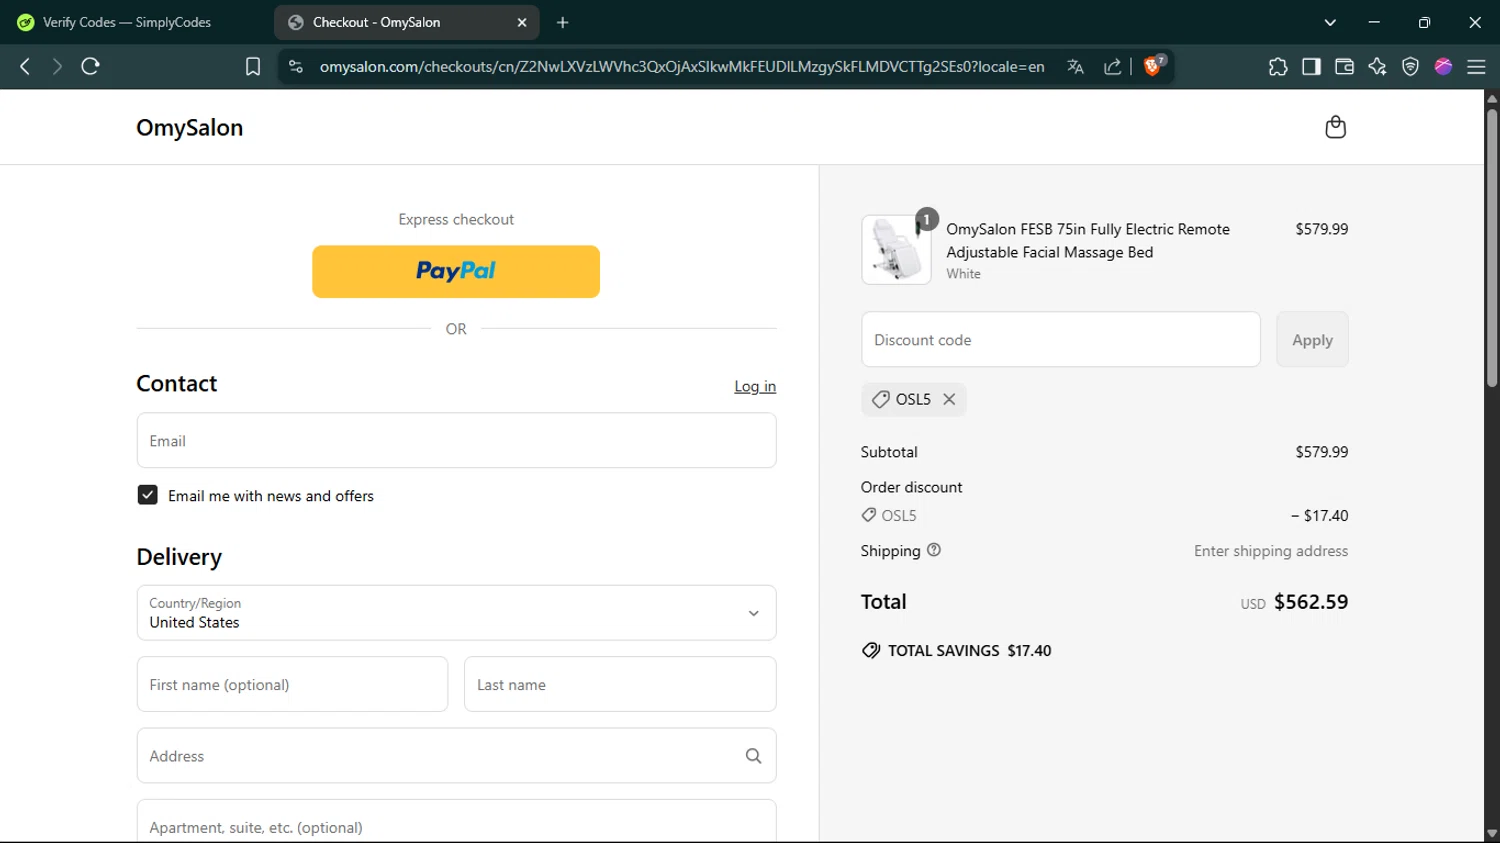Image resolution: width=1500 pixels, height=843 pixels.
Task: Open the shopping cart bag icon
Action: [x=1335, y=127]
